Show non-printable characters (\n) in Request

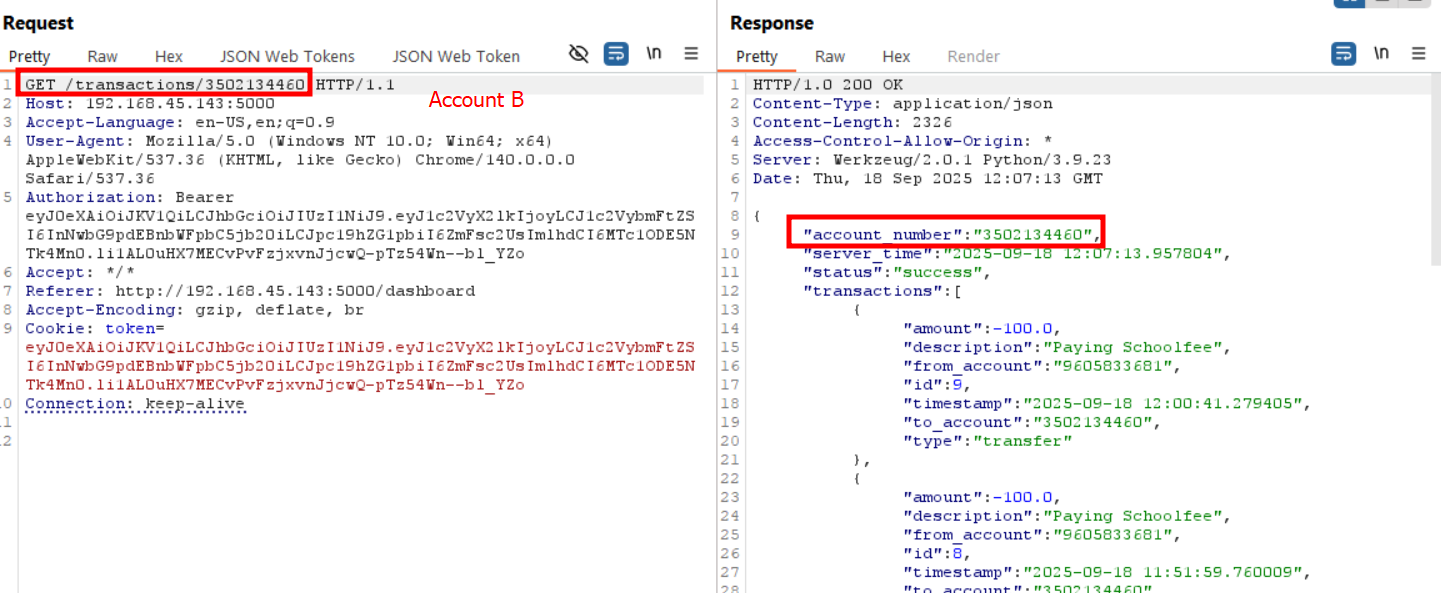pos(654,54)
